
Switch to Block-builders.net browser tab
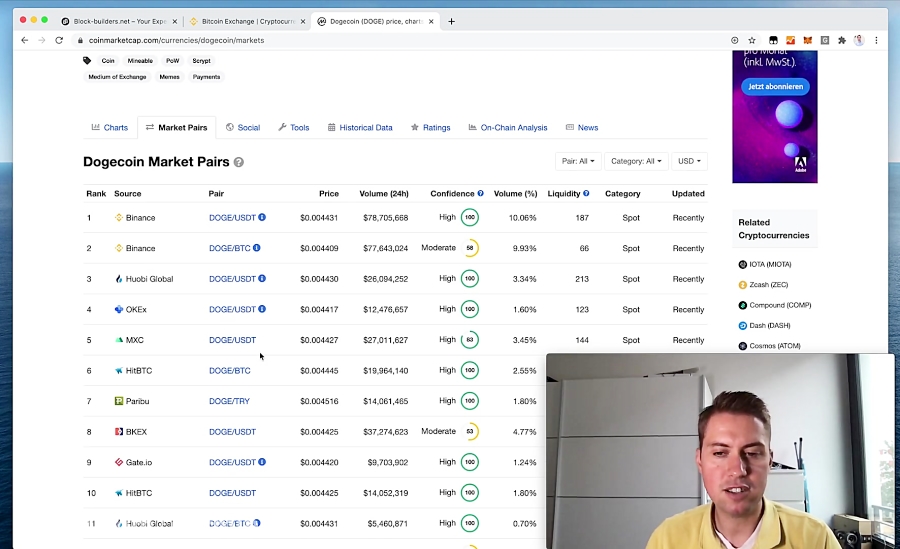click(x=118, y=21)
